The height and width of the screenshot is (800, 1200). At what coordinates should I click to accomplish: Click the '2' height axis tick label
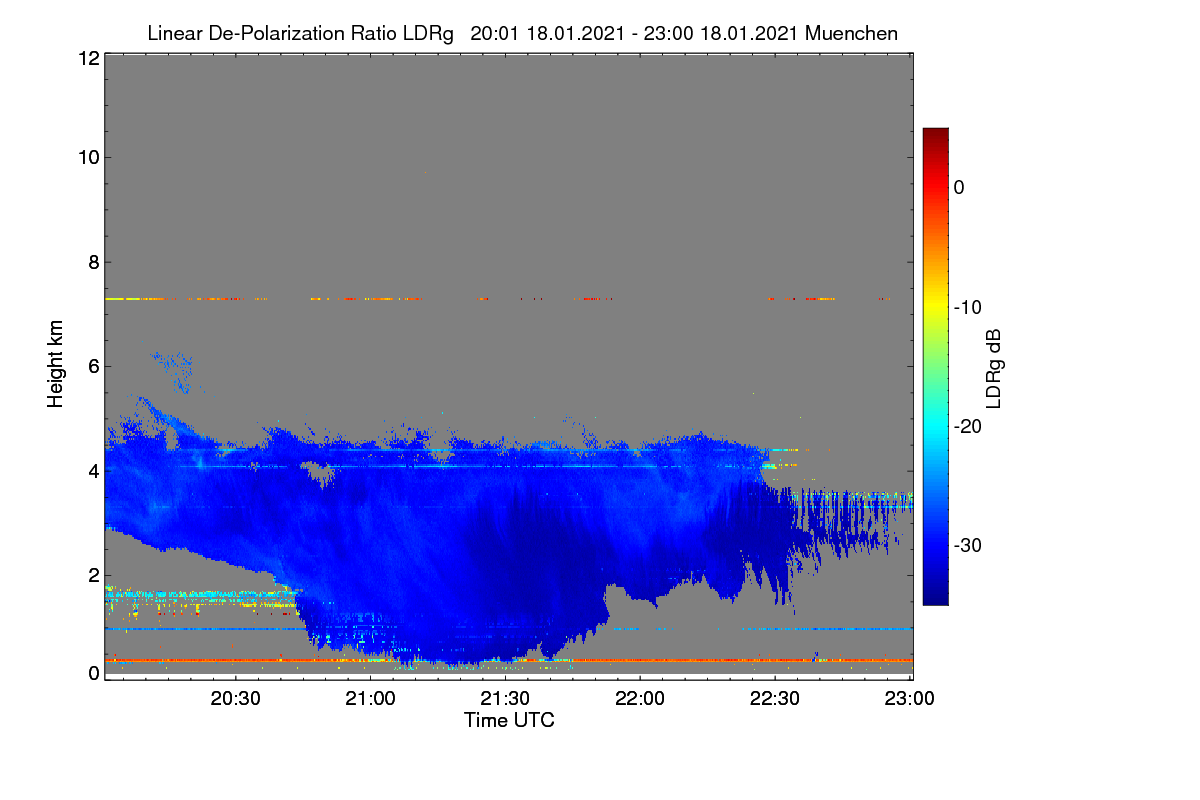(92, 575)
